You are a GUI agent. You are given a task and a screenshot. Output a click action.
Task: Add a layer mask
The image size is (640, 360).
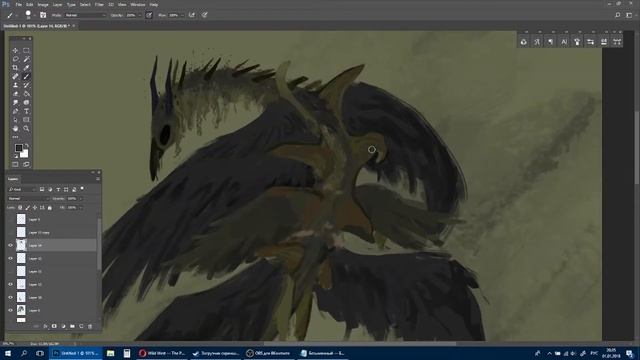[x=54, y=326]
